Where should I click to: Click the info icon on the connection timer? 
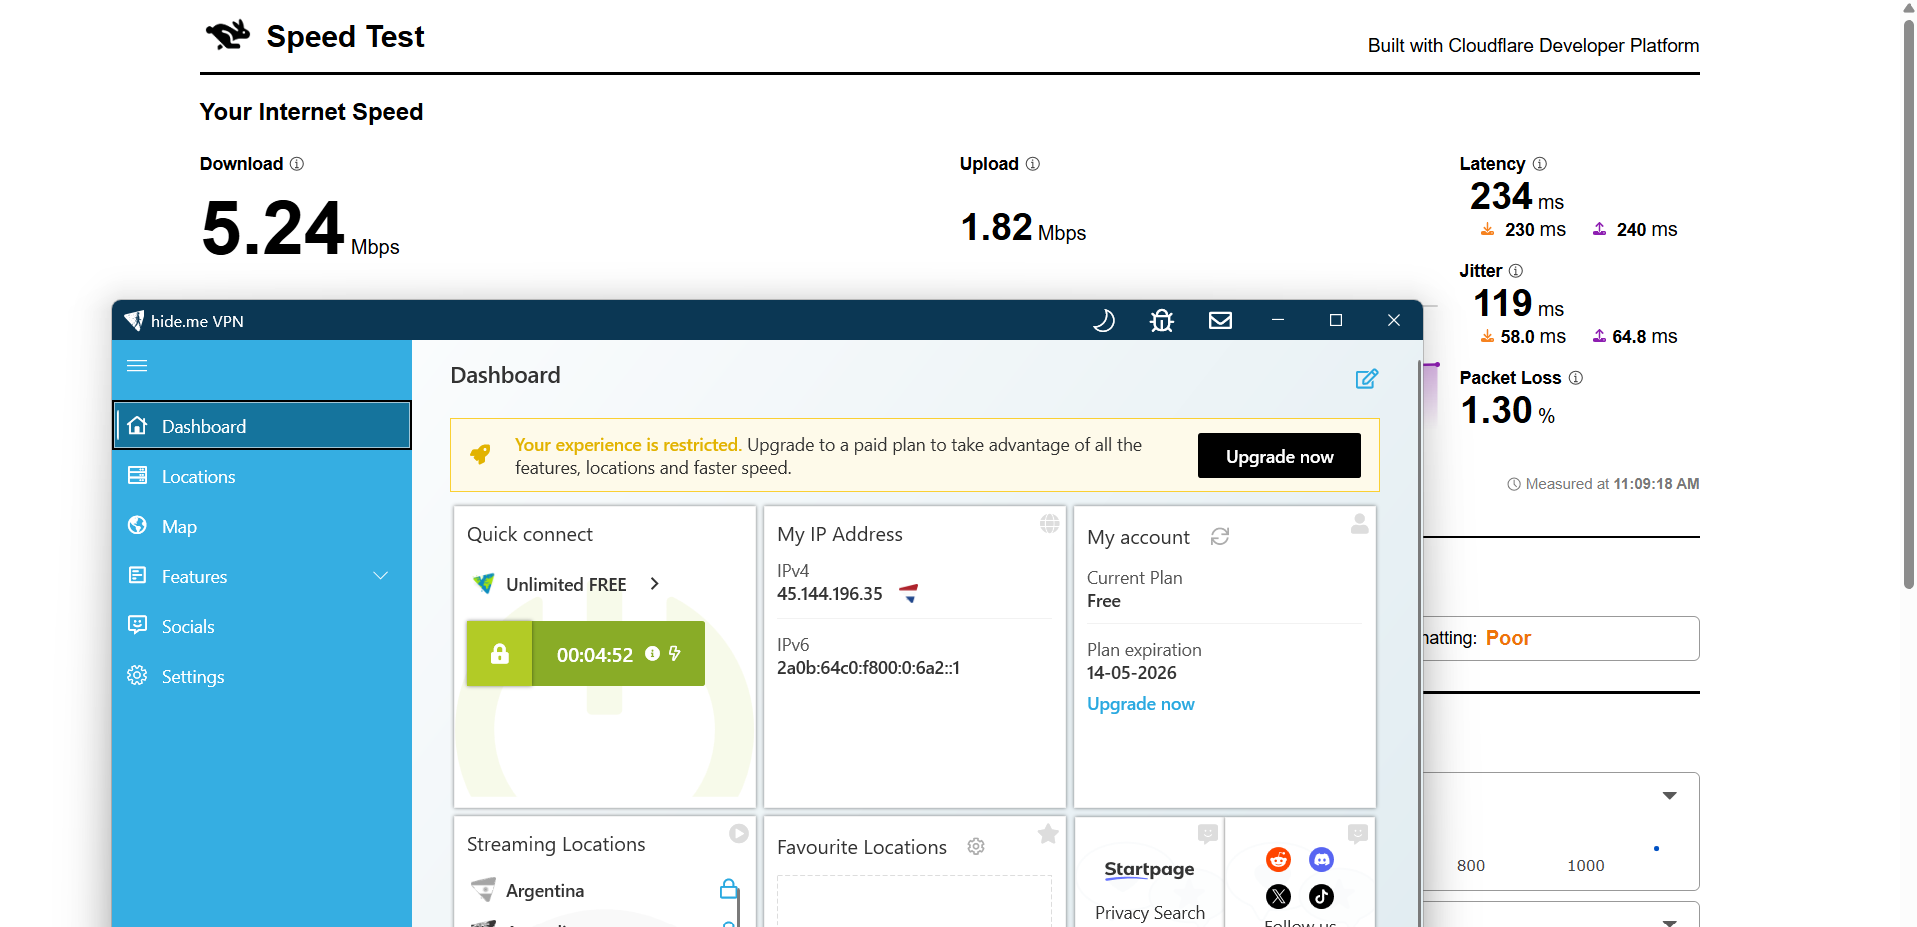click(x=653, y=653)
